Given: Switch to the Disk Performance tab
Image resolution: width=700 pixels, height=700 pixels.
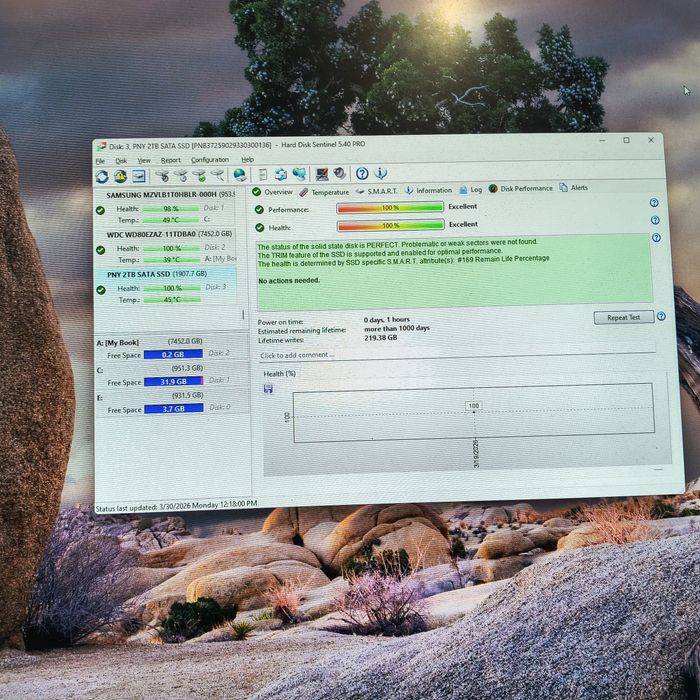Looking at the screenshot, I should coord(521,188).
